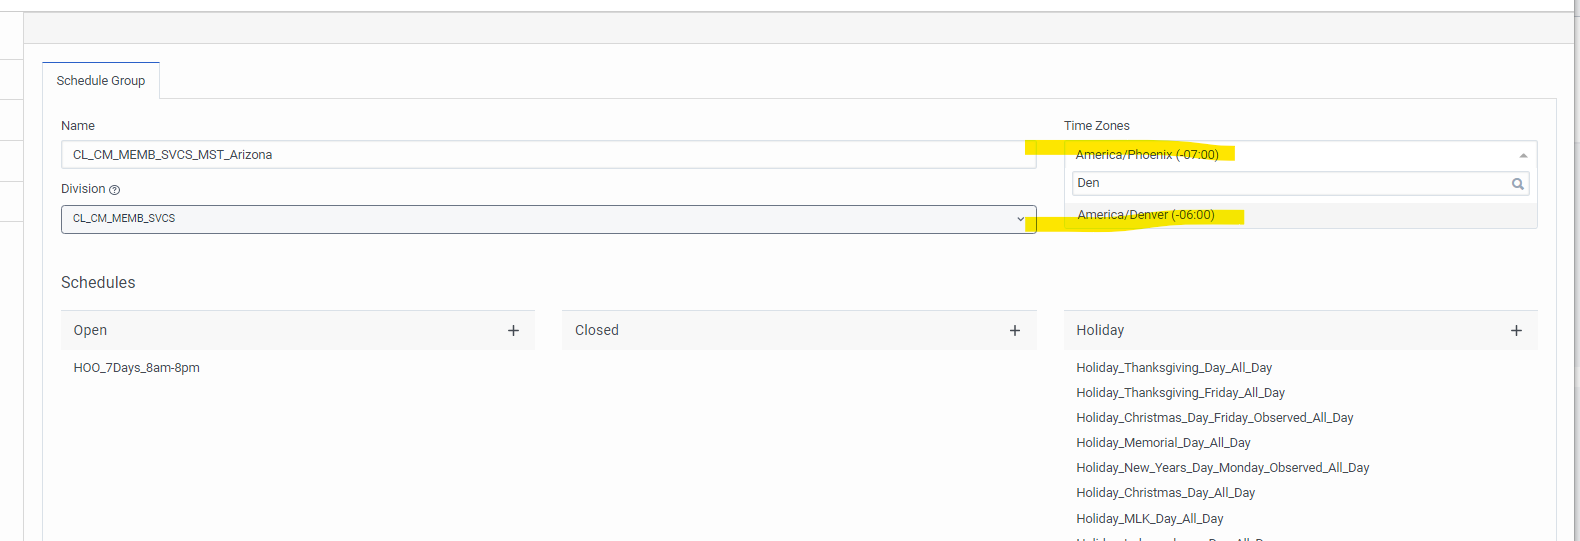Click Holiday_Christmas_Day_All_Day entry

click(1165, 493)
